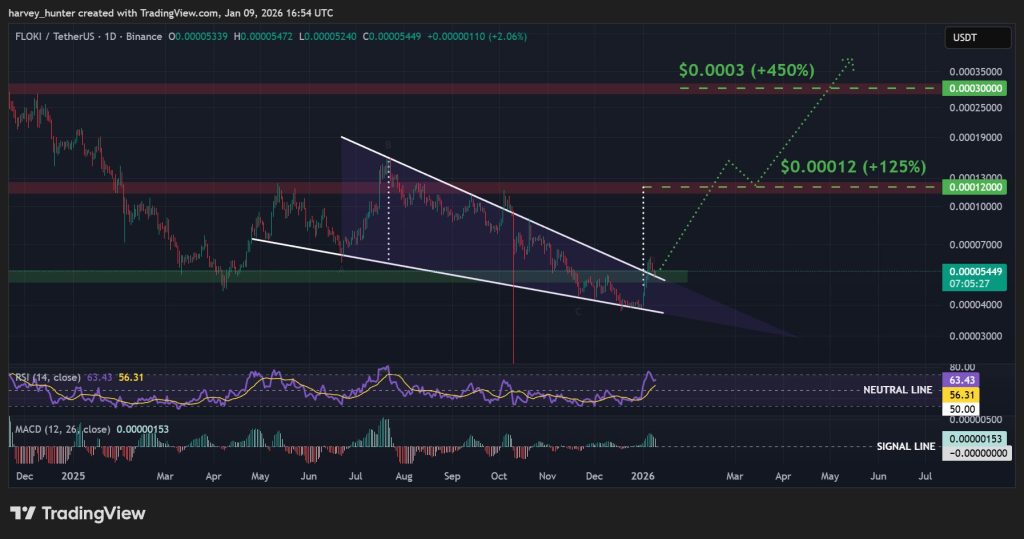Click the green 0.00012000 price label
This screenshot has height=539, width=1024.
(x=974, y=188)
